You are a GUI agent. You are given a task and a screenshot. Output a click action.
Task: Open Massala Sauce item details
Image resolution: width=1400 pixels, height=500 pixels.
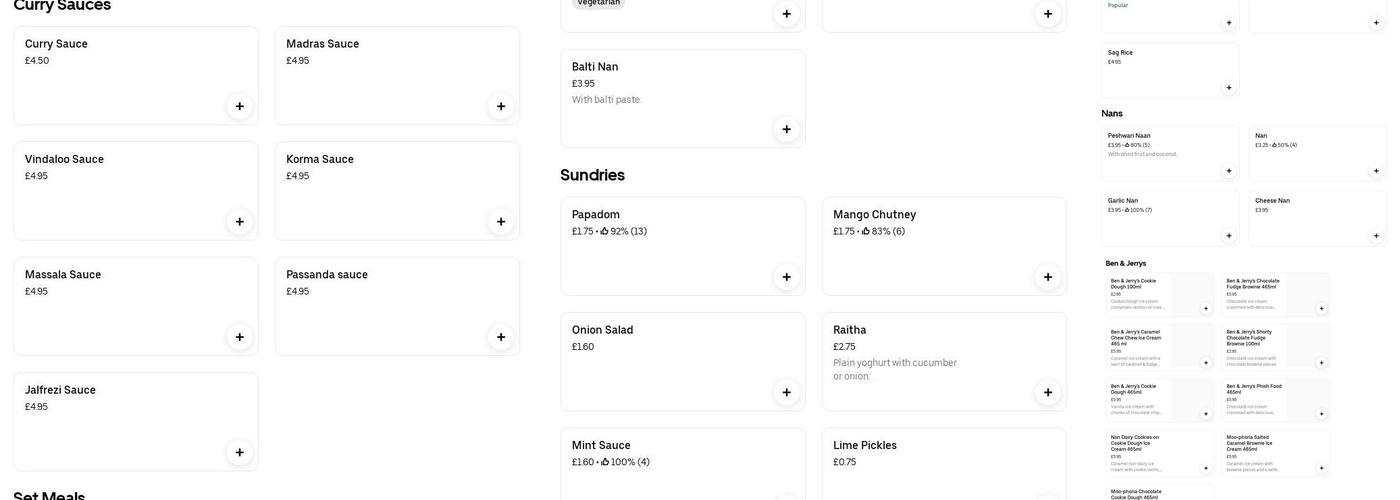click(63, 275)
